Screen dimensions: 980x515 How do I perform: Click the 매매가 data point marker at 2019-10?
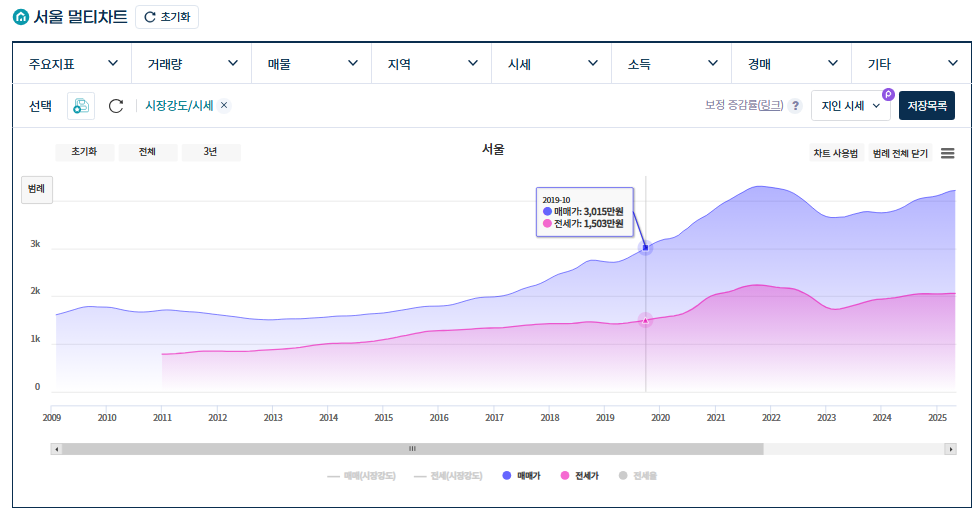(645, 248)
